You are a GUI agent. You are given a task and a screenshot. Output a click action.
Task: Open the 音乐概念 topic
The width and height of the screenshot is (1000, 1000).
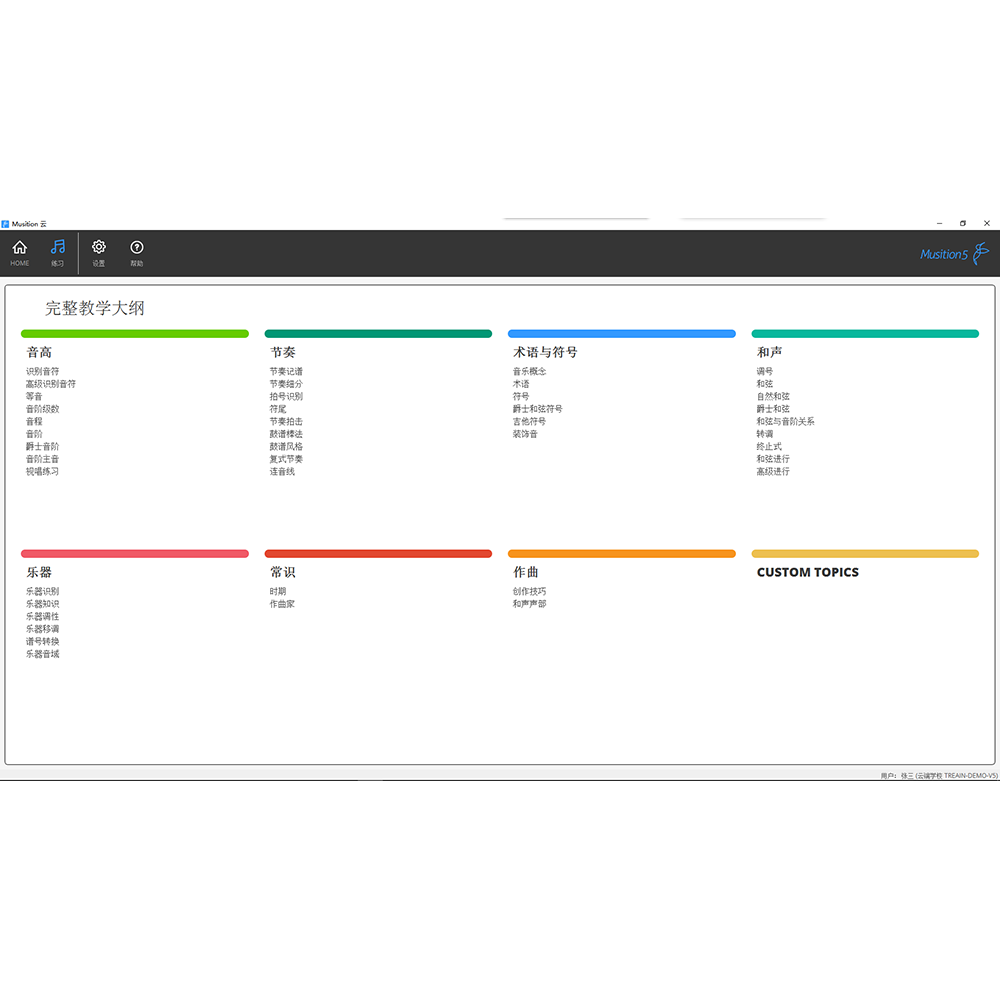(x=530, y=372)
